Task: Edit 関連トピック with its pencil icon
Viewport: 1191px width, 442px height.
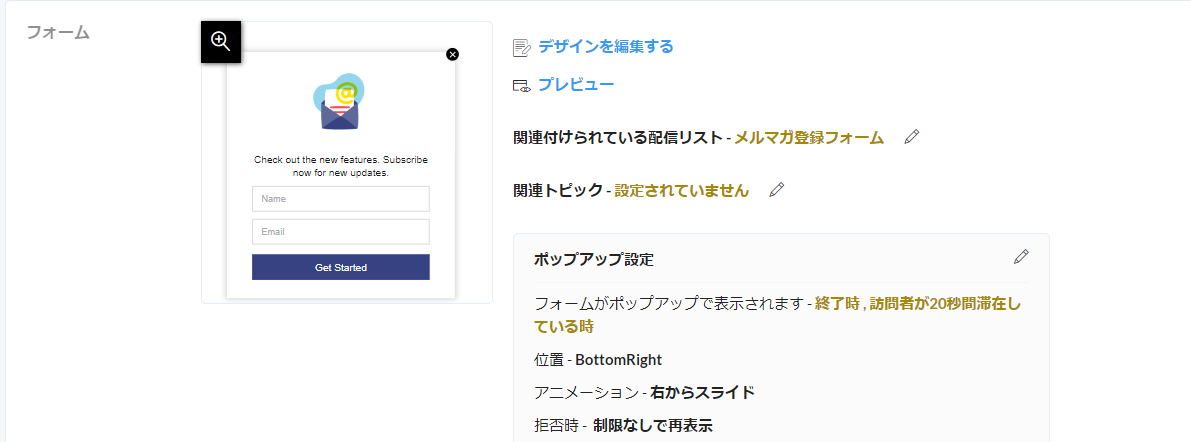Action: [776, 191]
